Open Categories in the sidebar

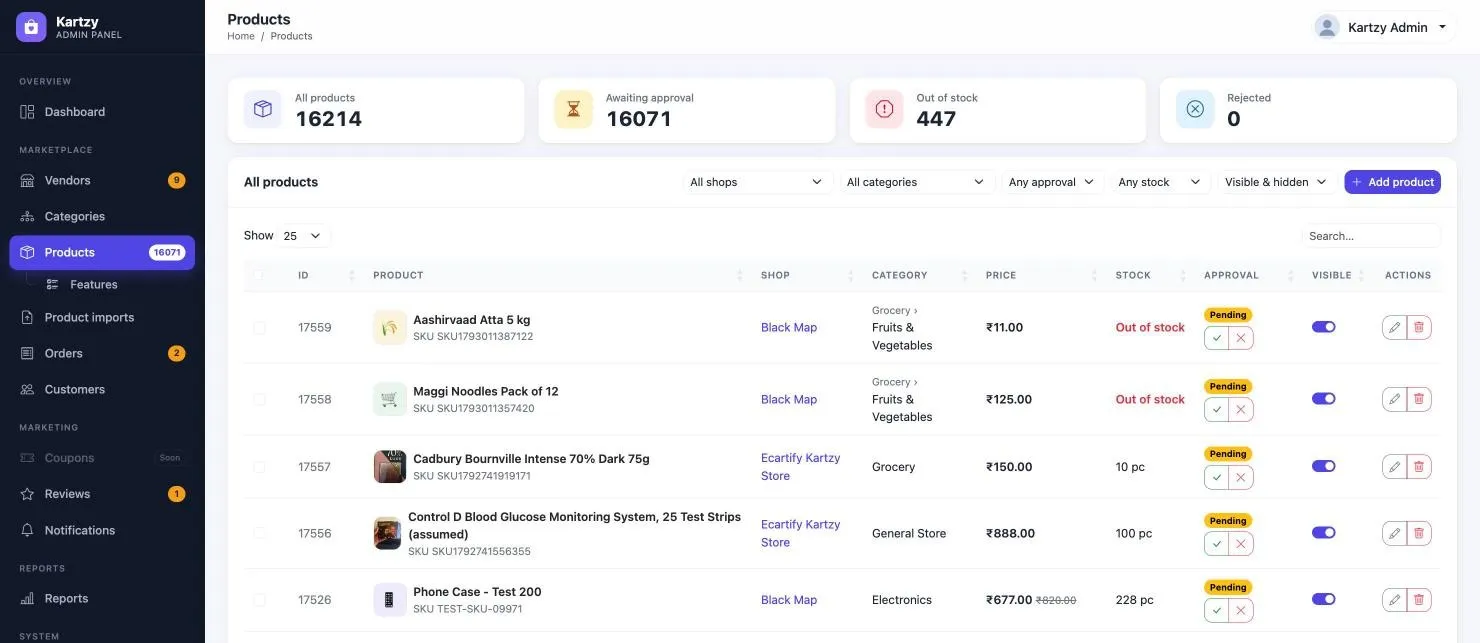[x=102, y=217]
